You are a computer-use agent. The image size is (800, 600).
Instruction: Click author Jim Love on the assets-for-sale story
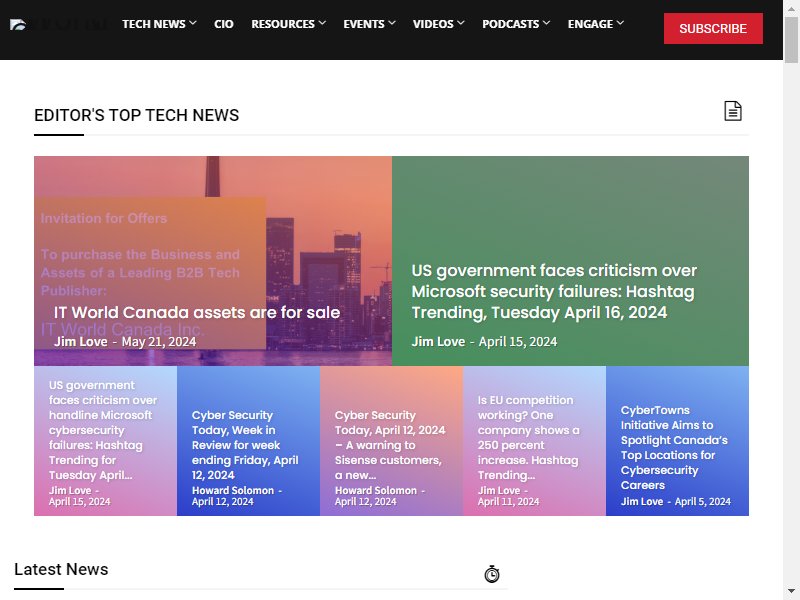click(81, 342)
